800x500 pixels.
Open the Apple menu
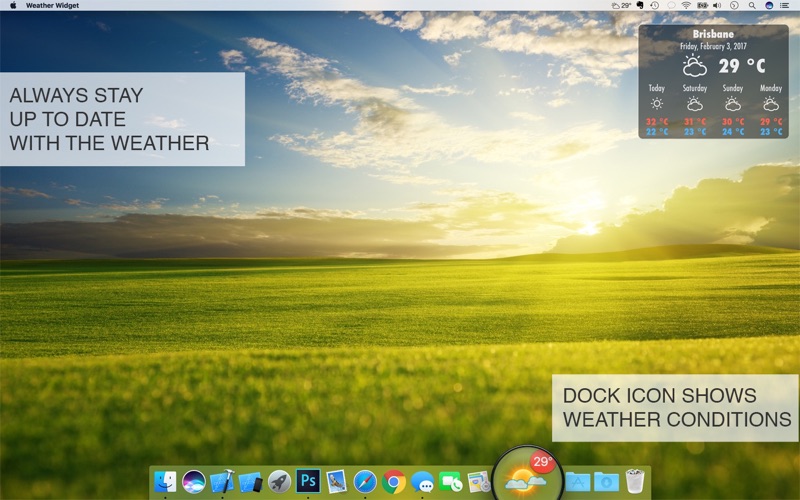tap(13, 5)
